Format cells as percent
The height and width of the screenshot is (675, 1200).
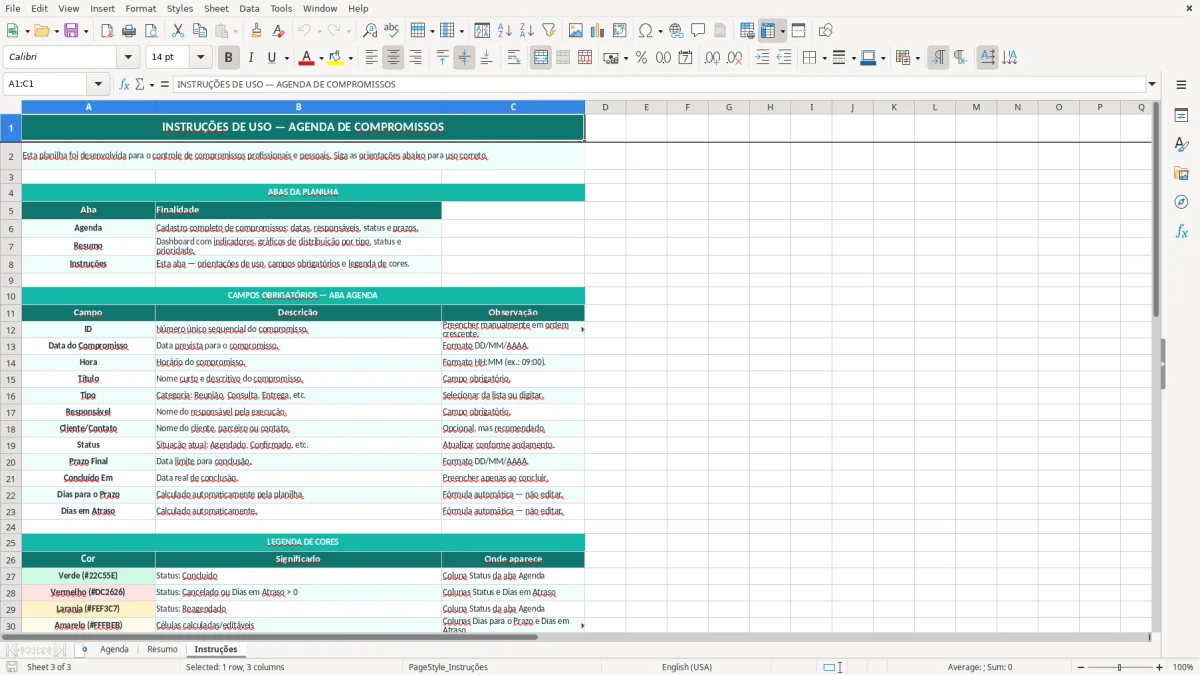pyautogui.click(x=641, y=58)
